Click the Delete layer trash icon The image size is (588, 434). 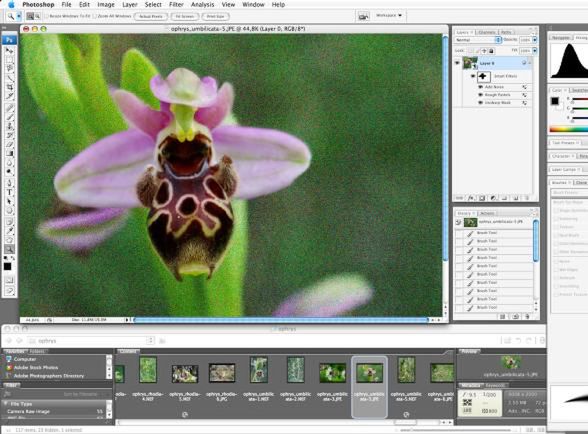pos(527,198)
